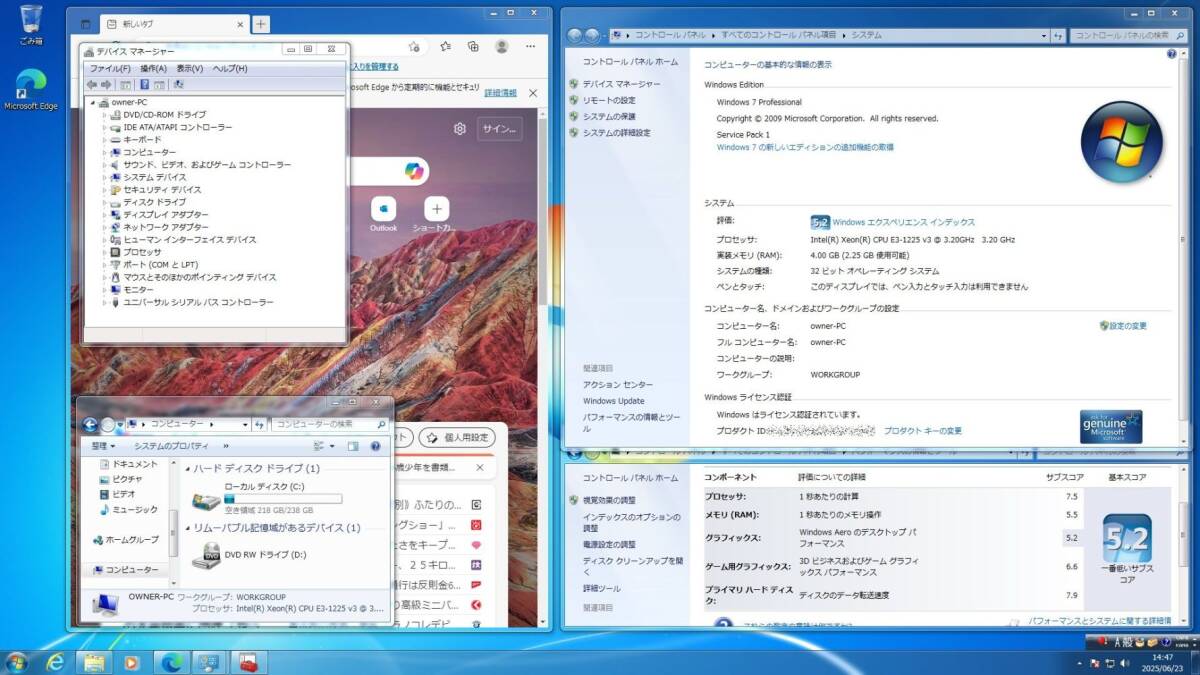Open 表示(V) menu in Device Manager
1200x675 pixels.
pos(190,69)
